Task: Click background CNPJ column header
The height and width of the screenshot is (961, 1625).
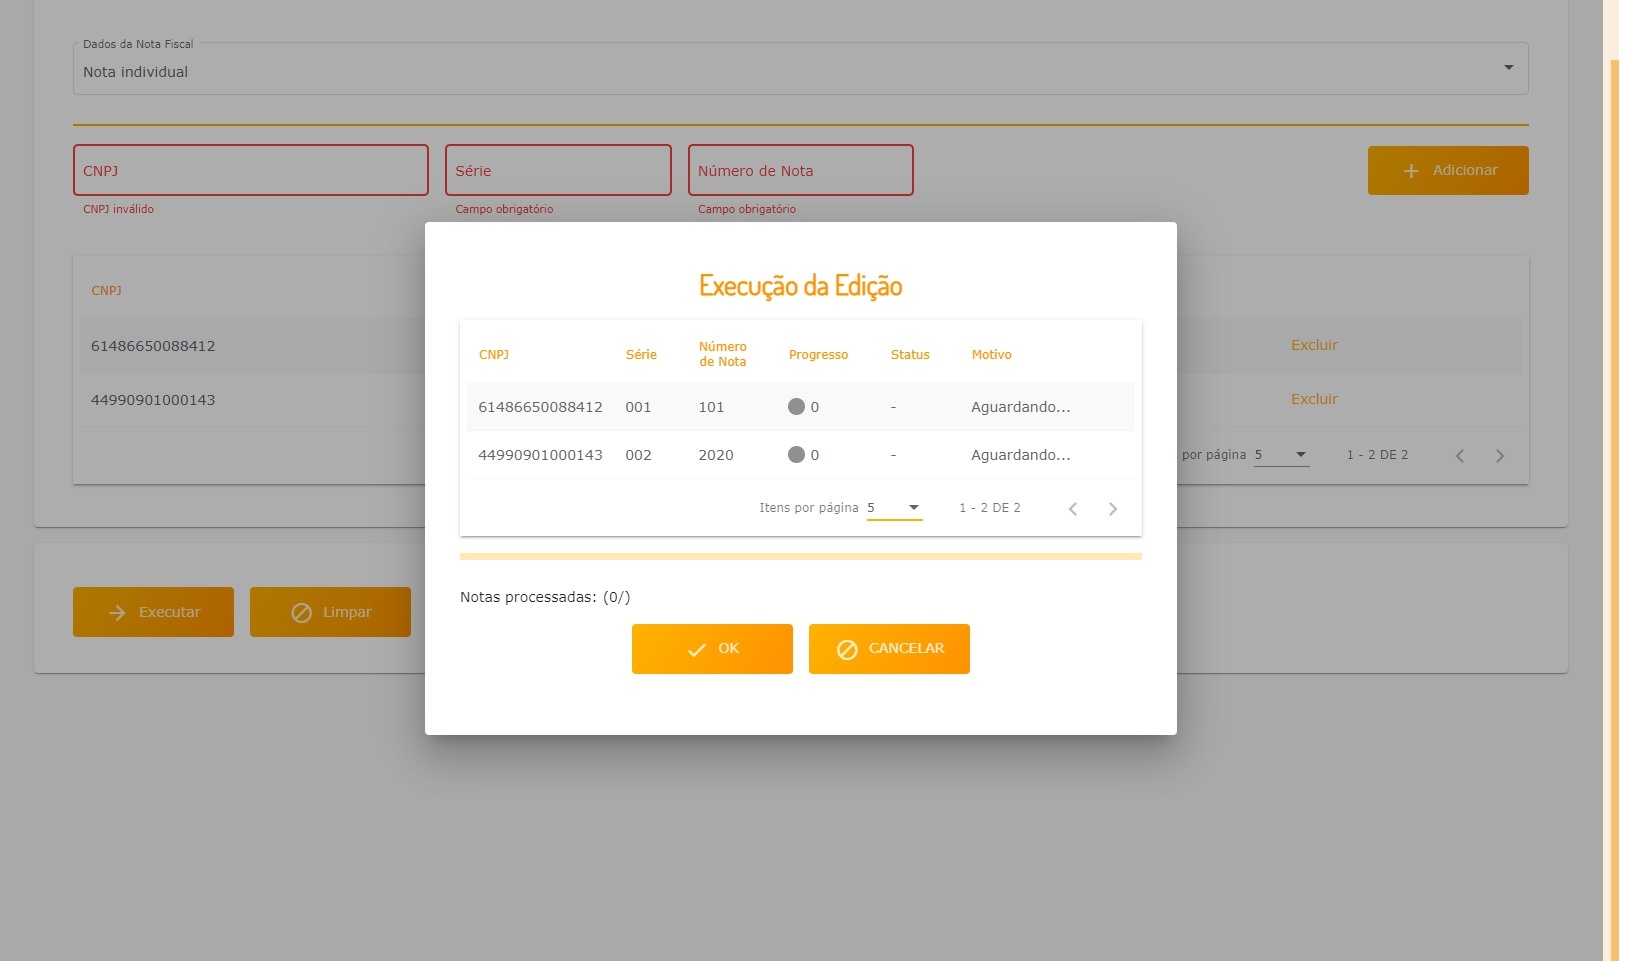Action: pos(106,291)
